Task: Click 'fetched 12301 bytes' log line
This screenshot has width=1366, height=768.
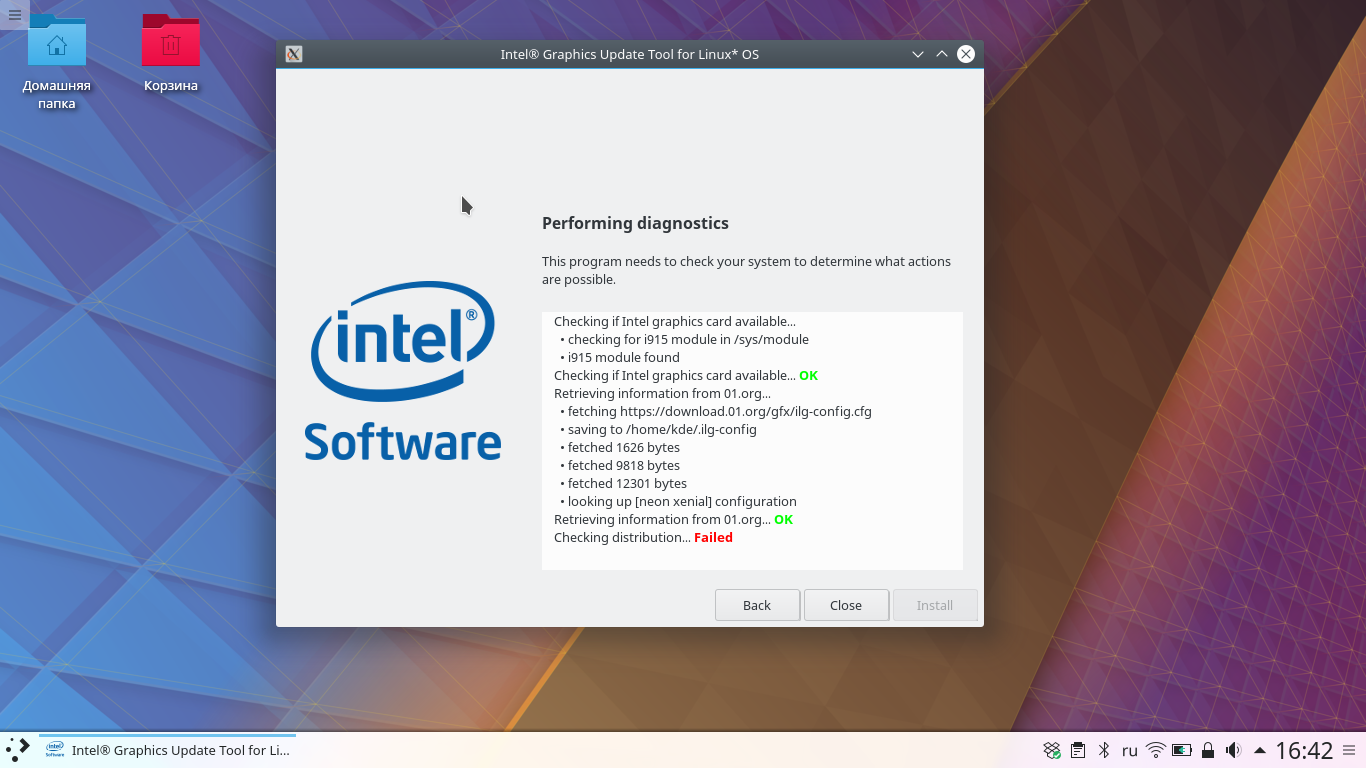Action: tap(627, 483)
